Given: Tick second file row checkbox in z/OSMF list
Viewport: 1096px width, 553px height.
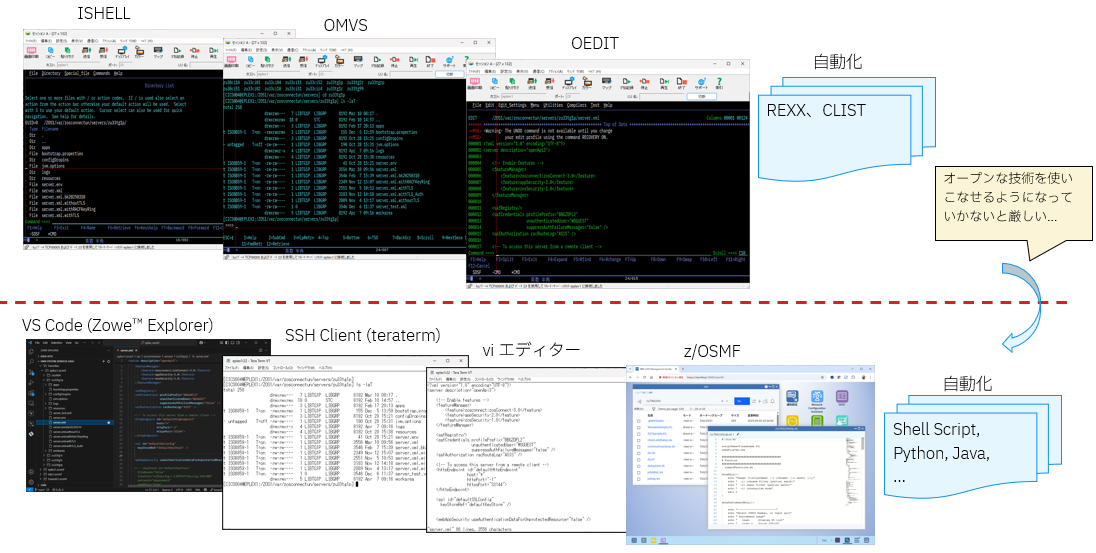Looking at the screenshot, I should coord(639,427).
